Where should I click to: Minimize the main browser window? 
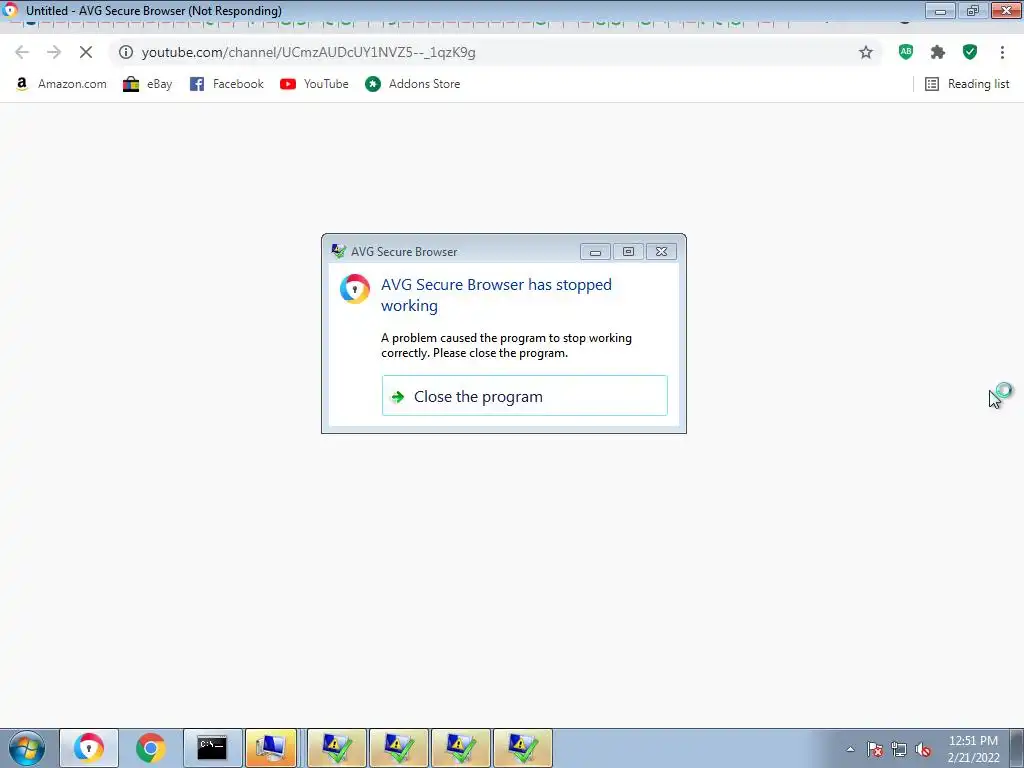pyautogui.click(x=940, y=10)
